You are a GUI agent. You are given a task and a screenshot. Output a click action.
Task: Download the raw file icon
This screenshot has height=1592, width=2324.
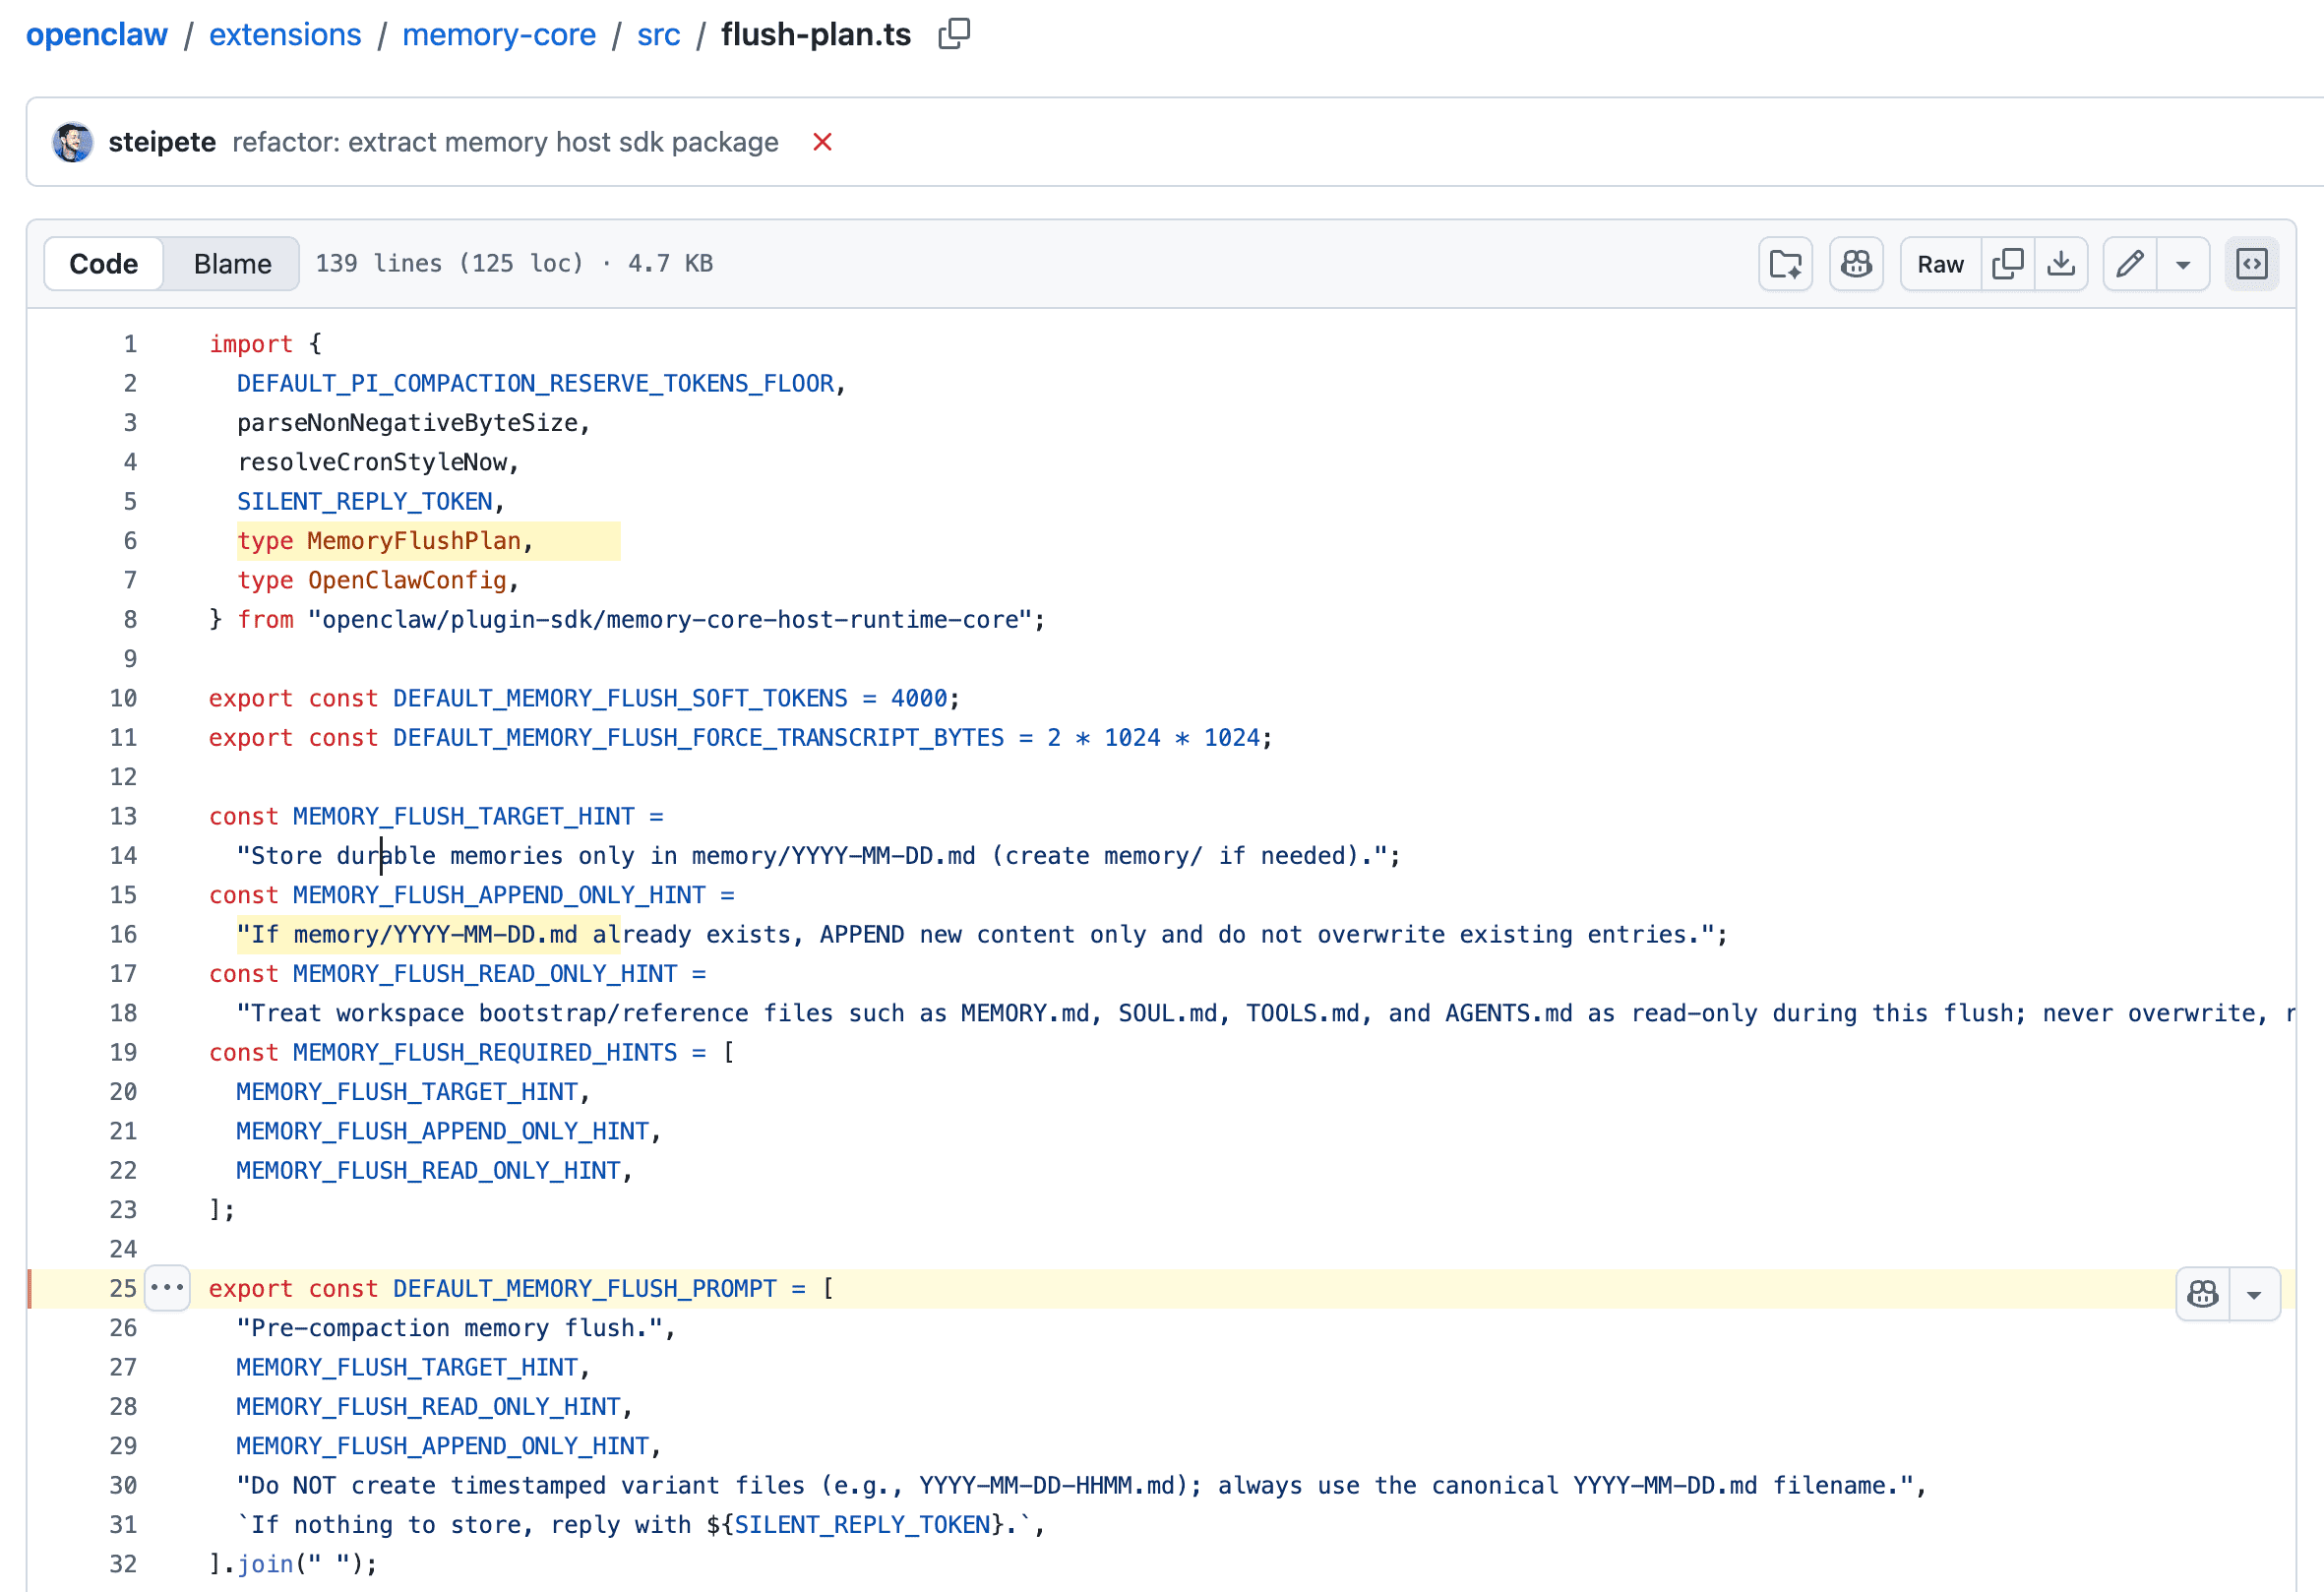[x=2060, y=264]
